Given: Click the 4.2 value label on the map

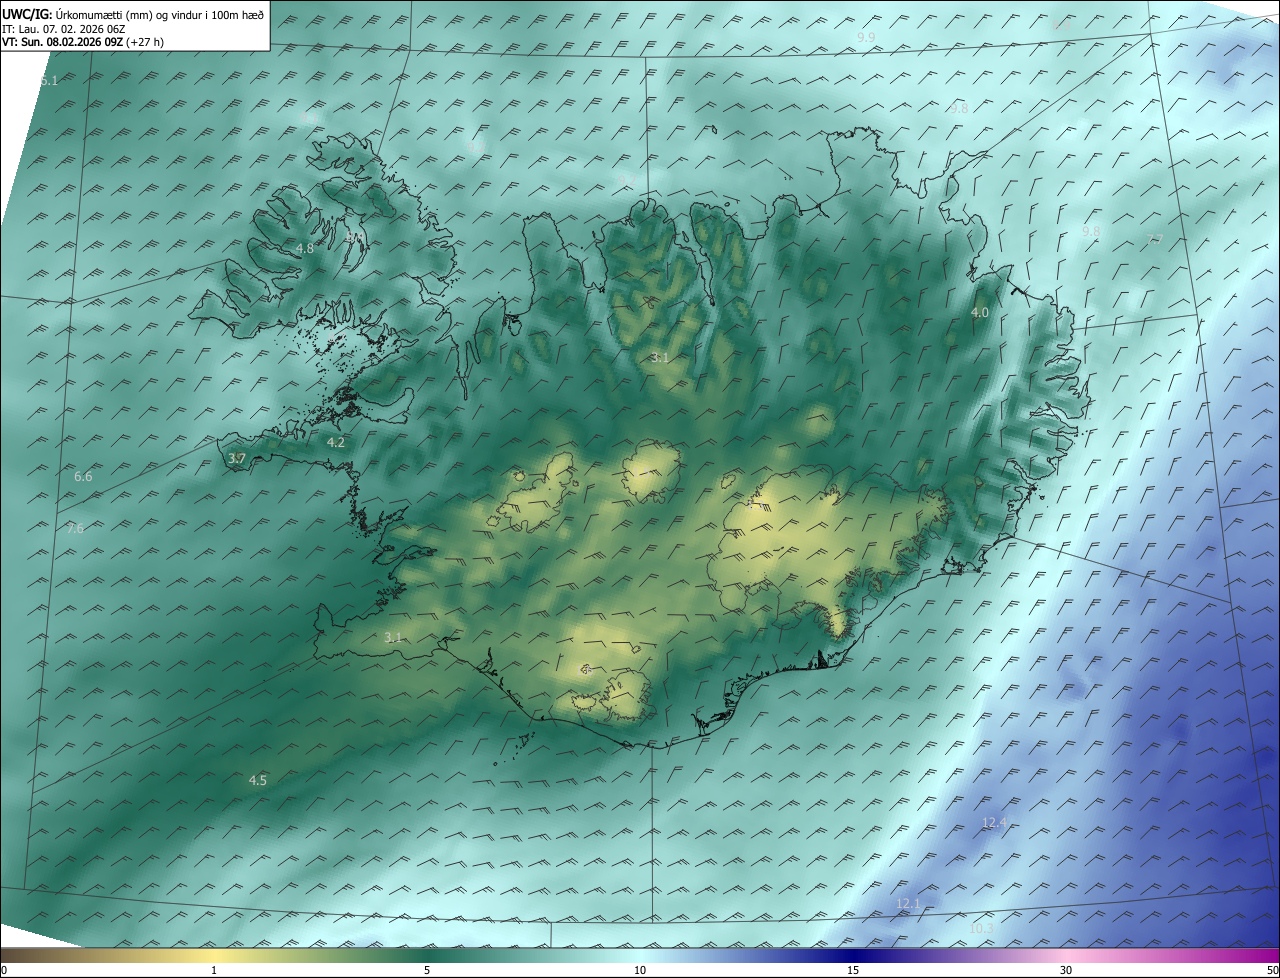Looking at the screenshot, I should click(336, 442).
